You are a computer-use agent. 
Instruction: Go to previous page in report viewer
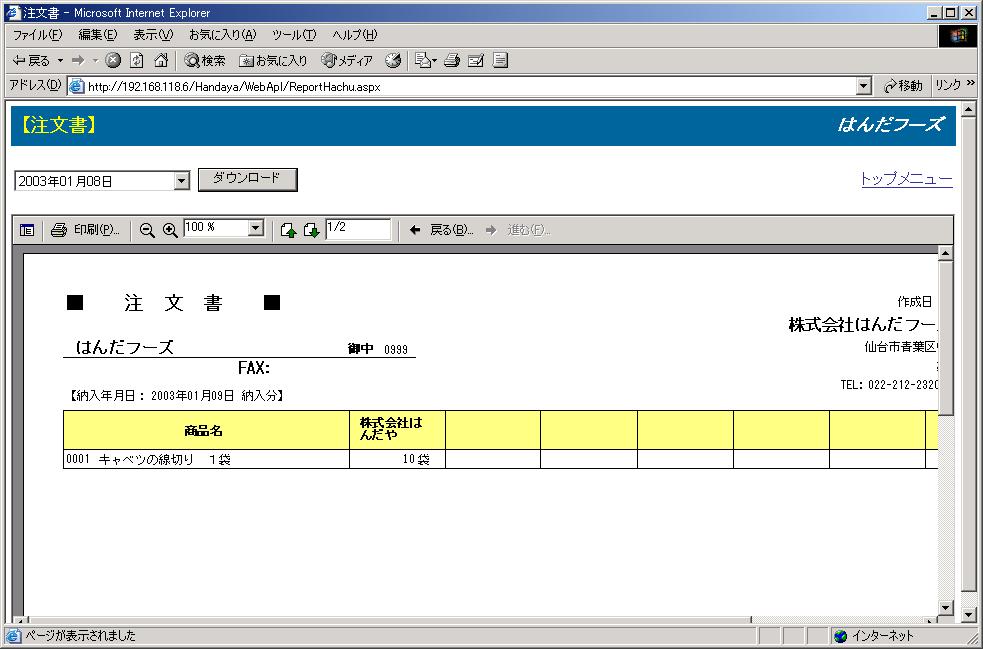pyautogui.click(x=288, y=230)
